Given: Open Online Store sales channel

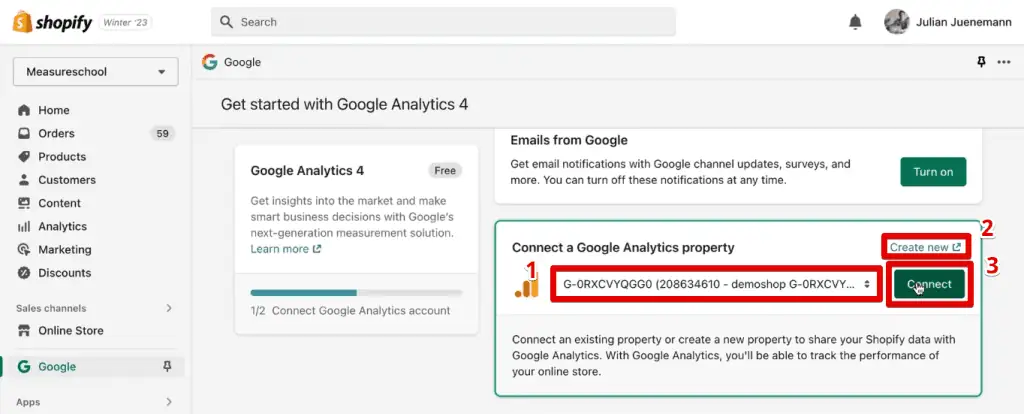Looking at the screenshot, I should [x=70, y=331].
